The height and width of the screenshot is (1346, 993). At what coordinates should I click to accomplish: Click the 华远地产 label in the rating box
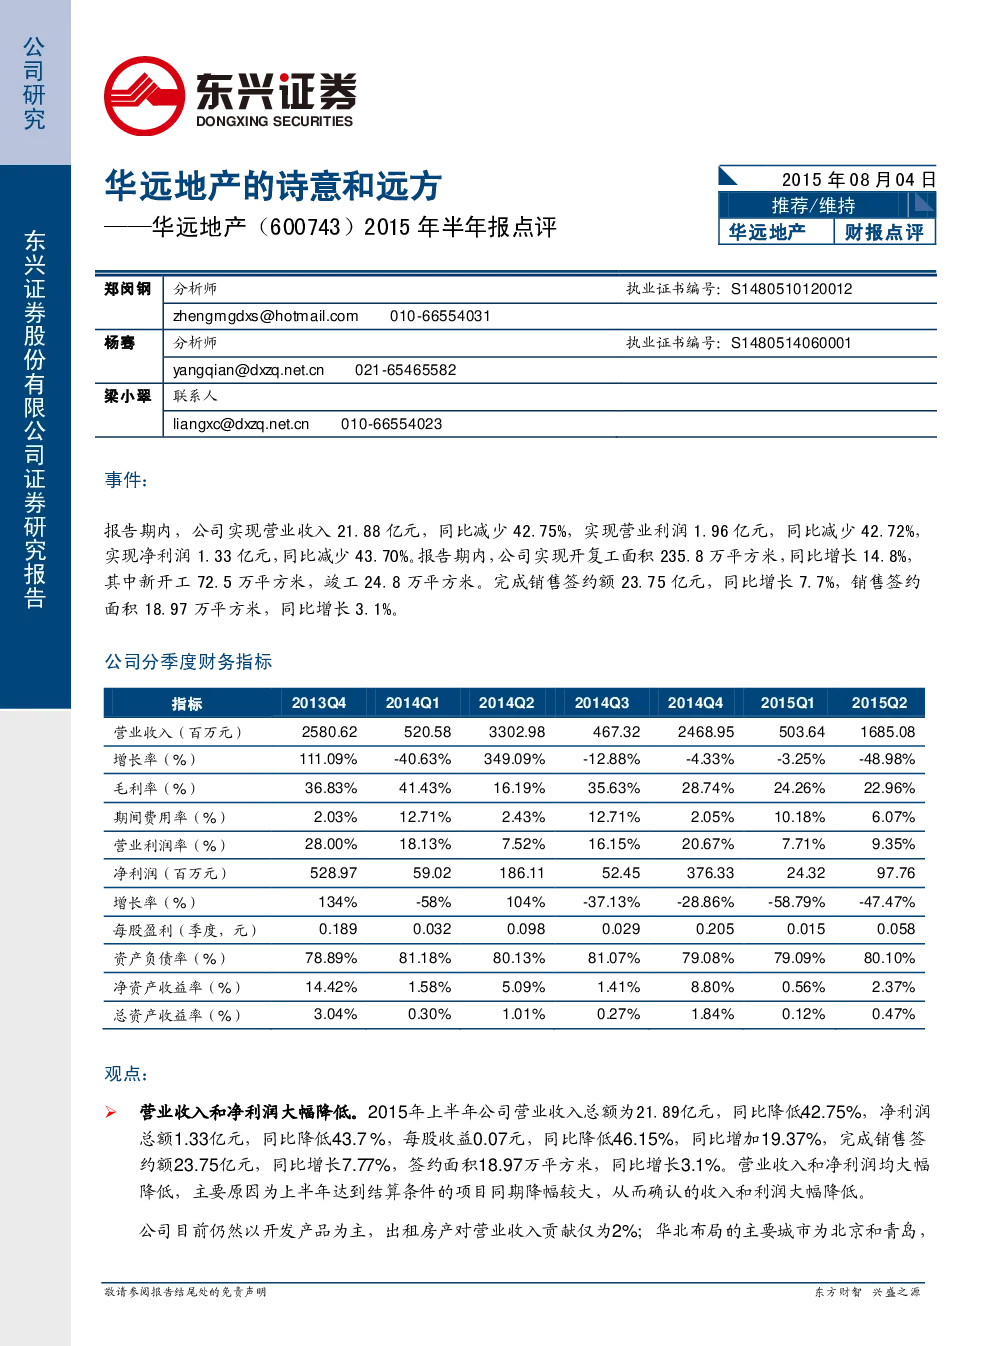click(767, 232)
